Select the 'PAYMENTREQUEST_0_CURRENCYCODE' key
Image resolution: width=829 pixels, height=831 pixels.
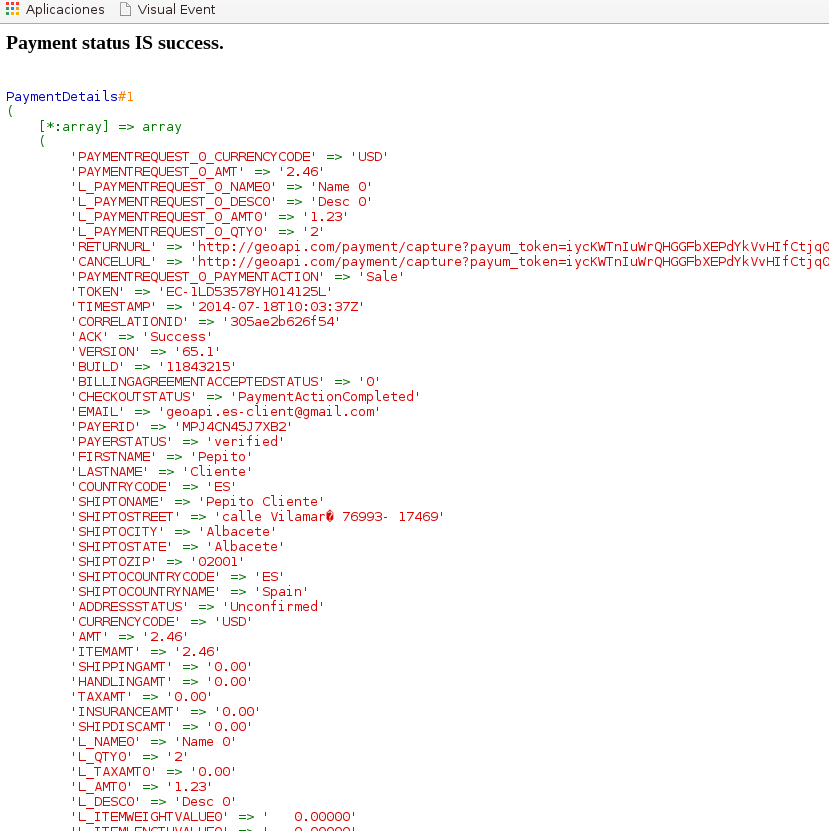(193, 157)
